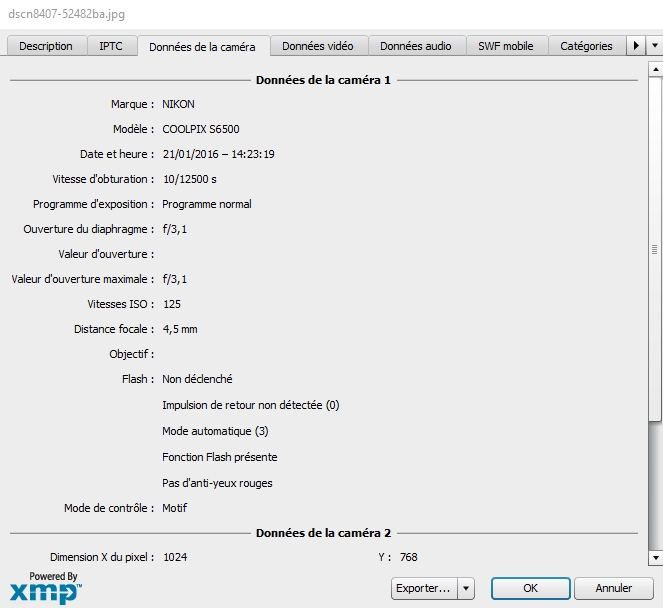Click the Programme normal value

coord(207,204)
